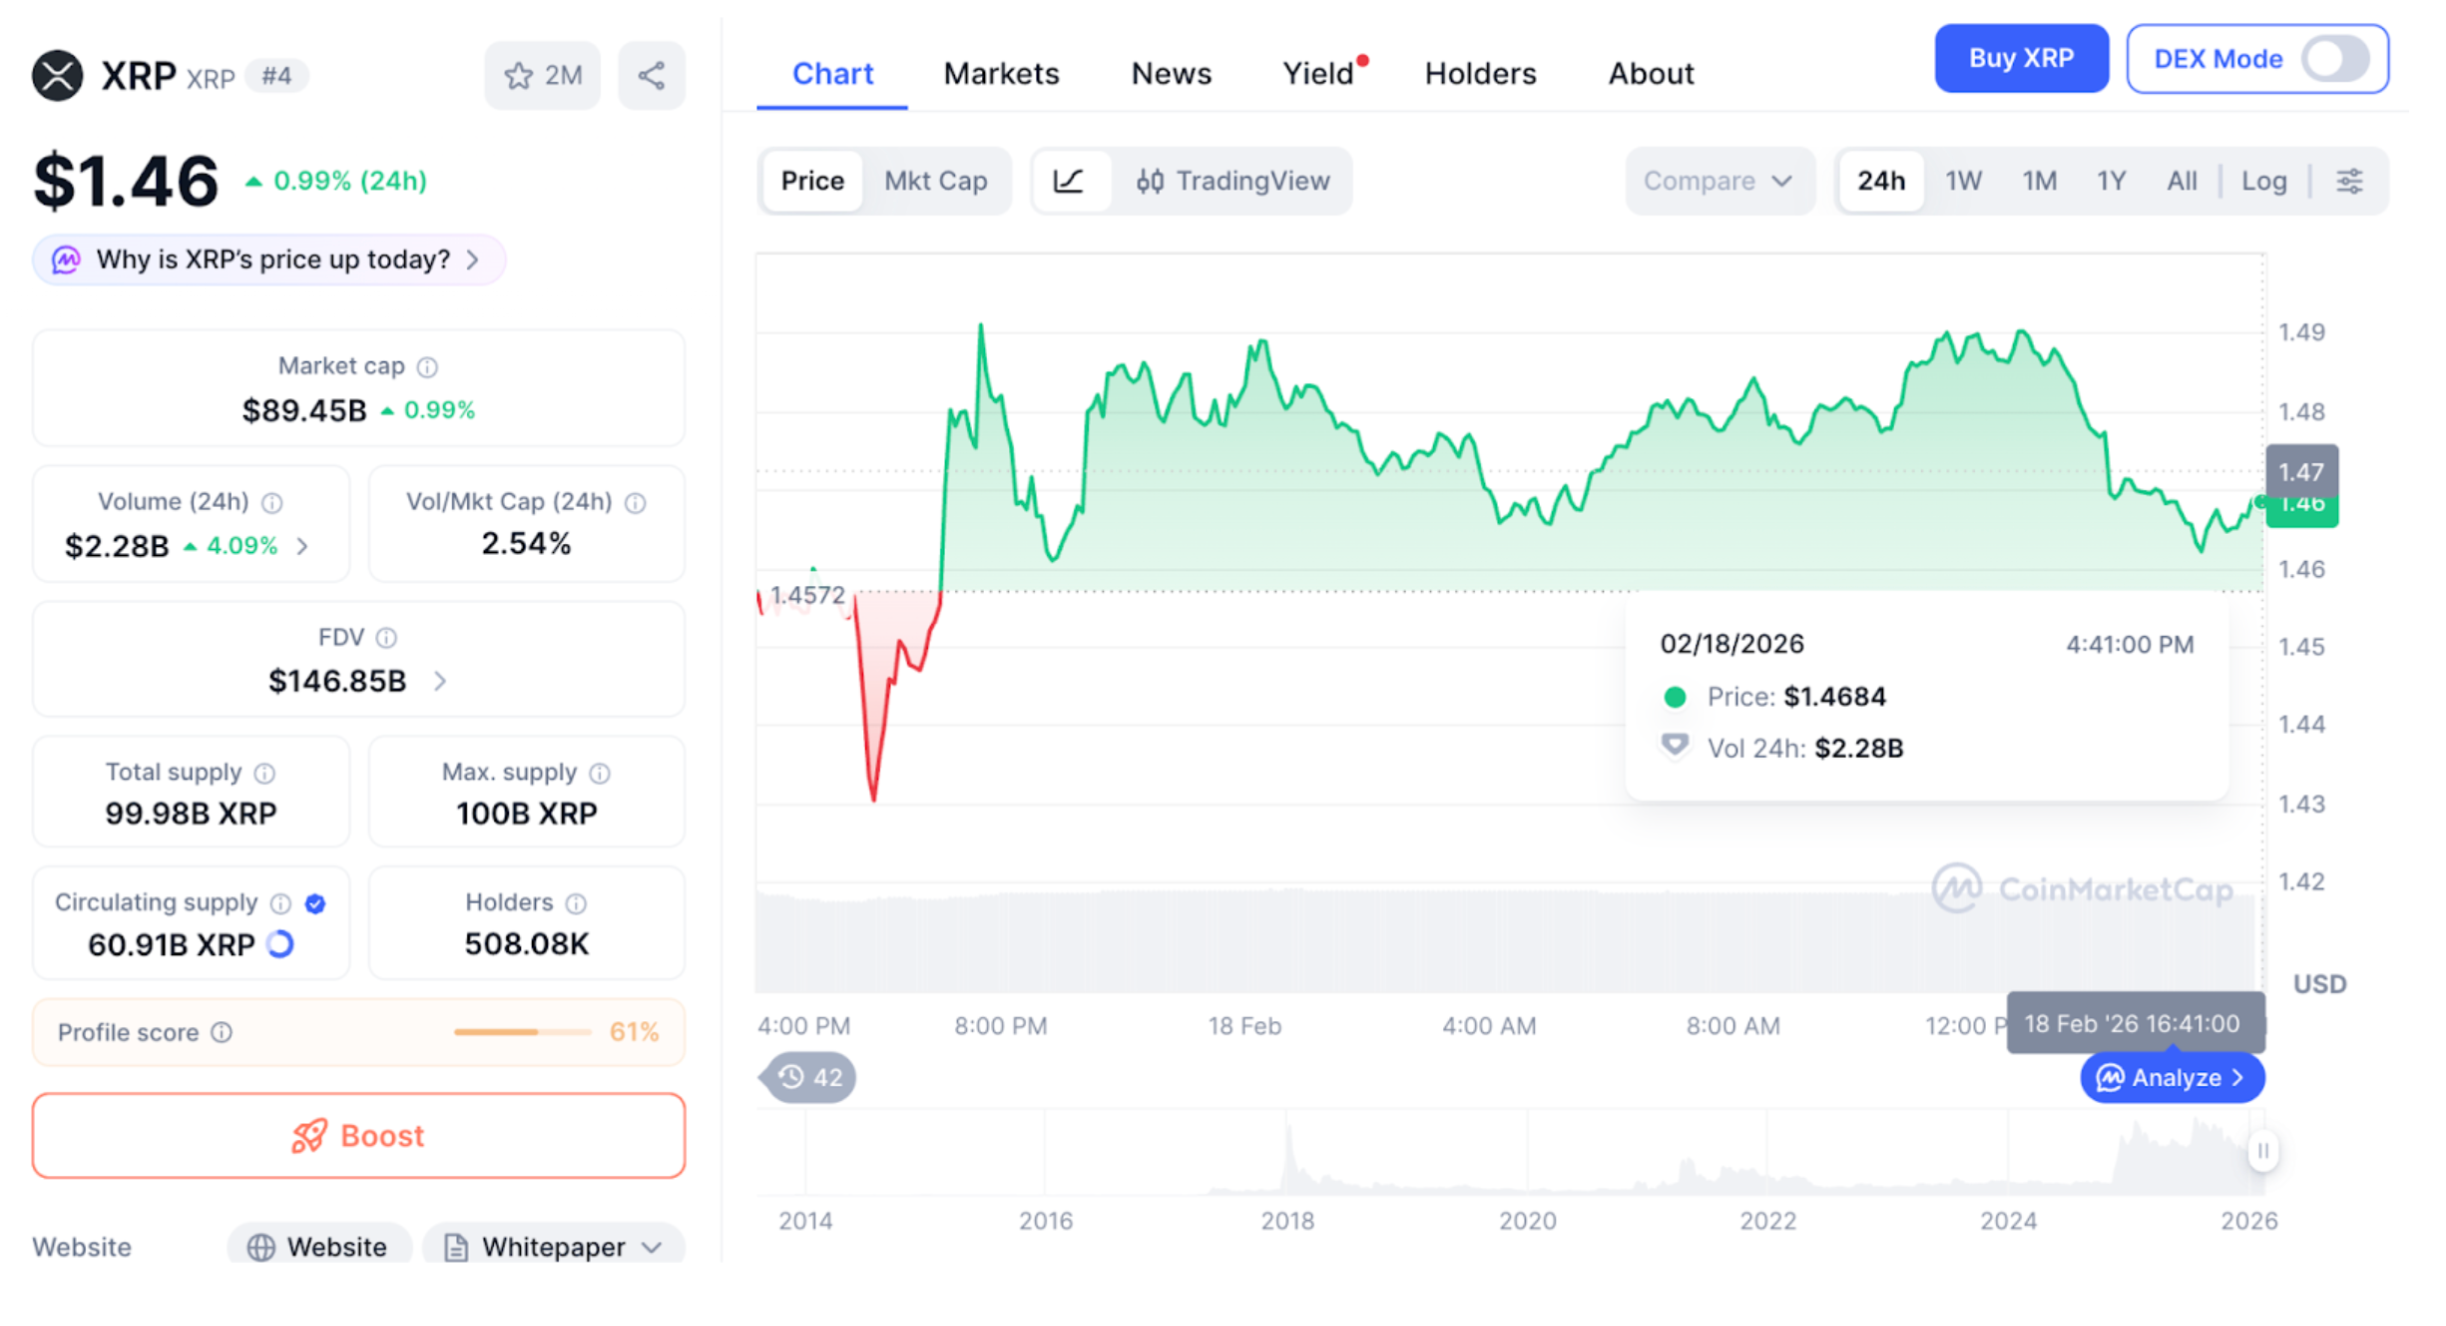Open the Markets tab
Viewport: 2446px width, 1326px height.
[1001, 74]
